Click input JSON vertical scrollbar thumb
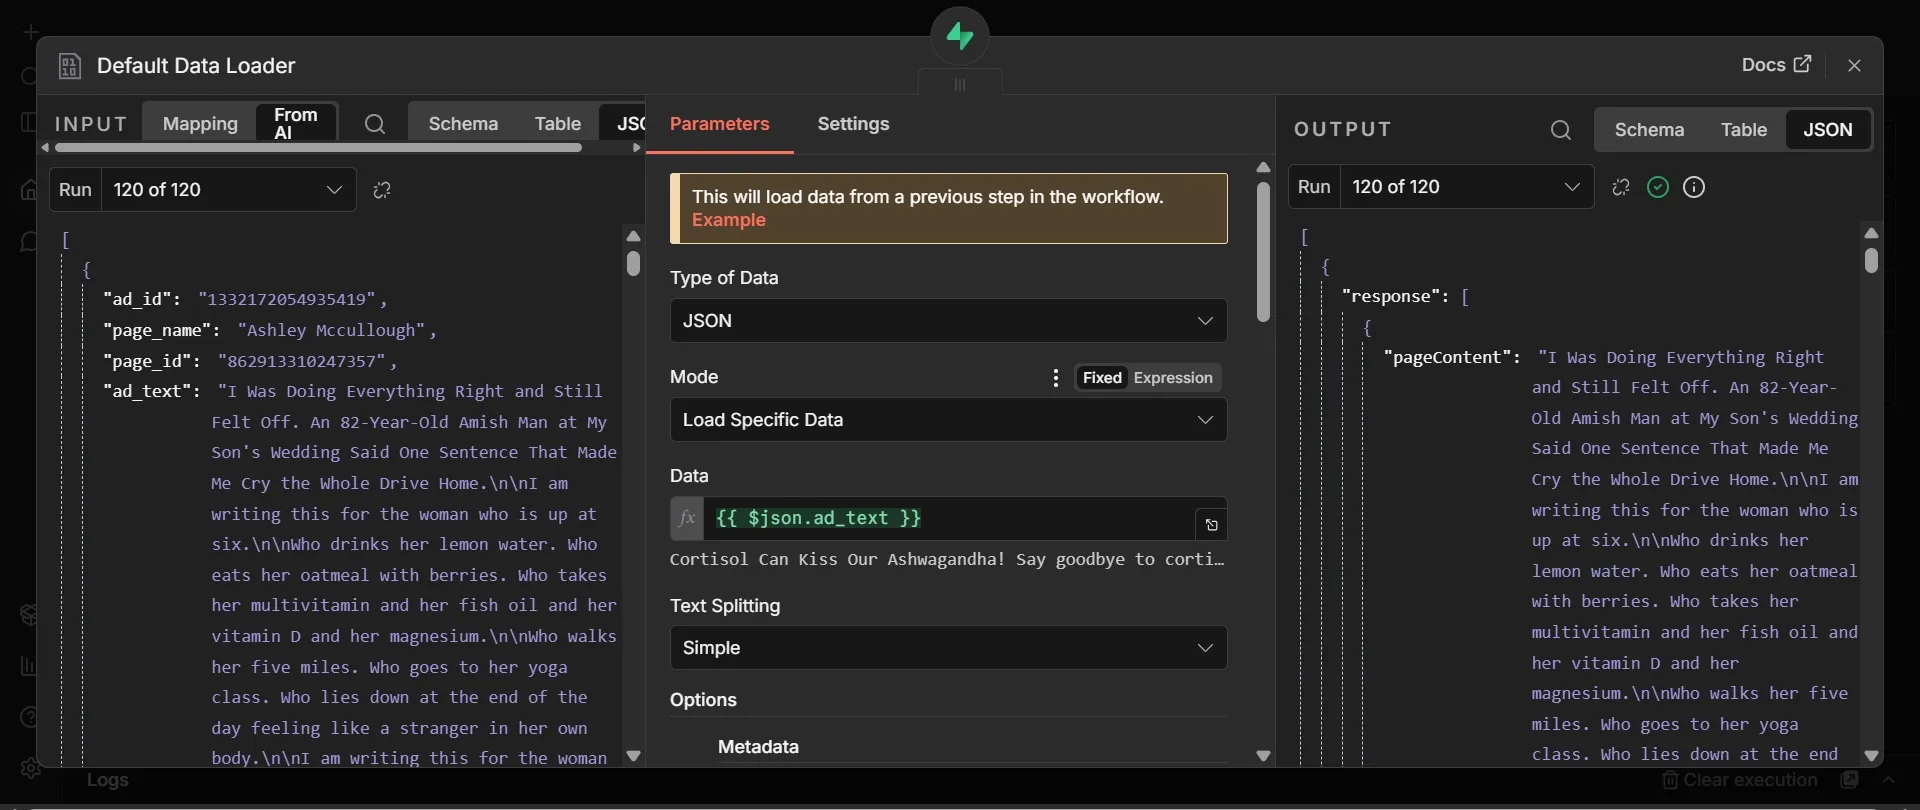1920x810 pixels. 633,263
